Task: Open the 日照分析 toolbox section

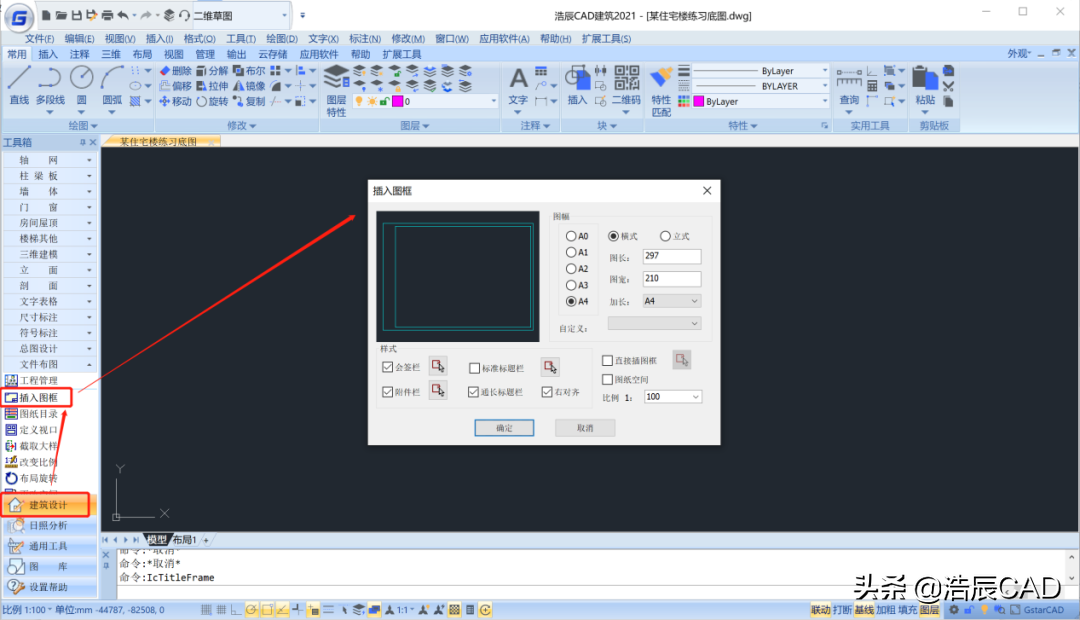Action: point(48,526)
